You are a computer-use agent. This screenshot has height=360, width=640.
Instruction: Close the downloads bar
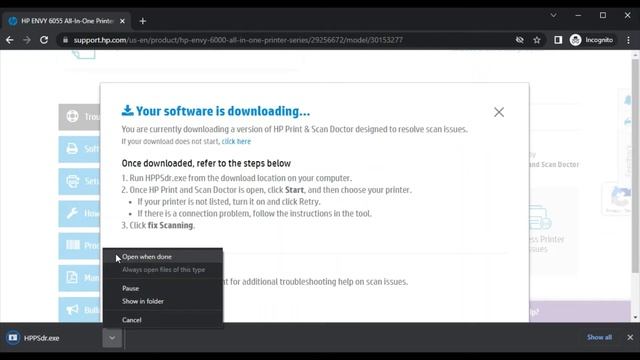point(630,338)
